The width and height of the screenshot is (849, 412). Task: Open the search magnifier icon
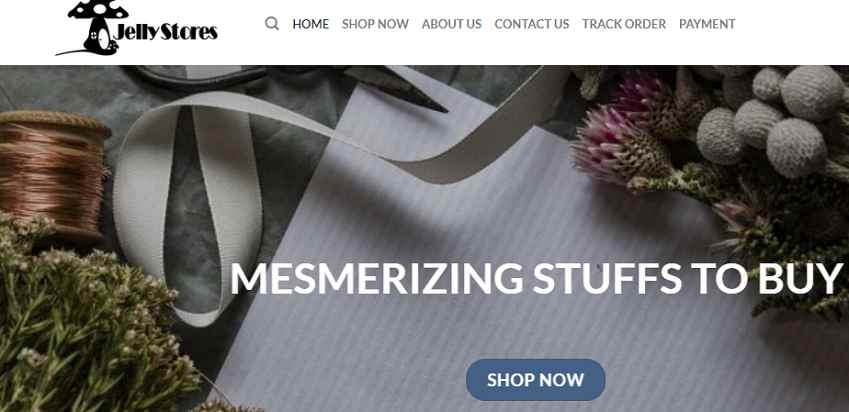[x=272, y=23]
